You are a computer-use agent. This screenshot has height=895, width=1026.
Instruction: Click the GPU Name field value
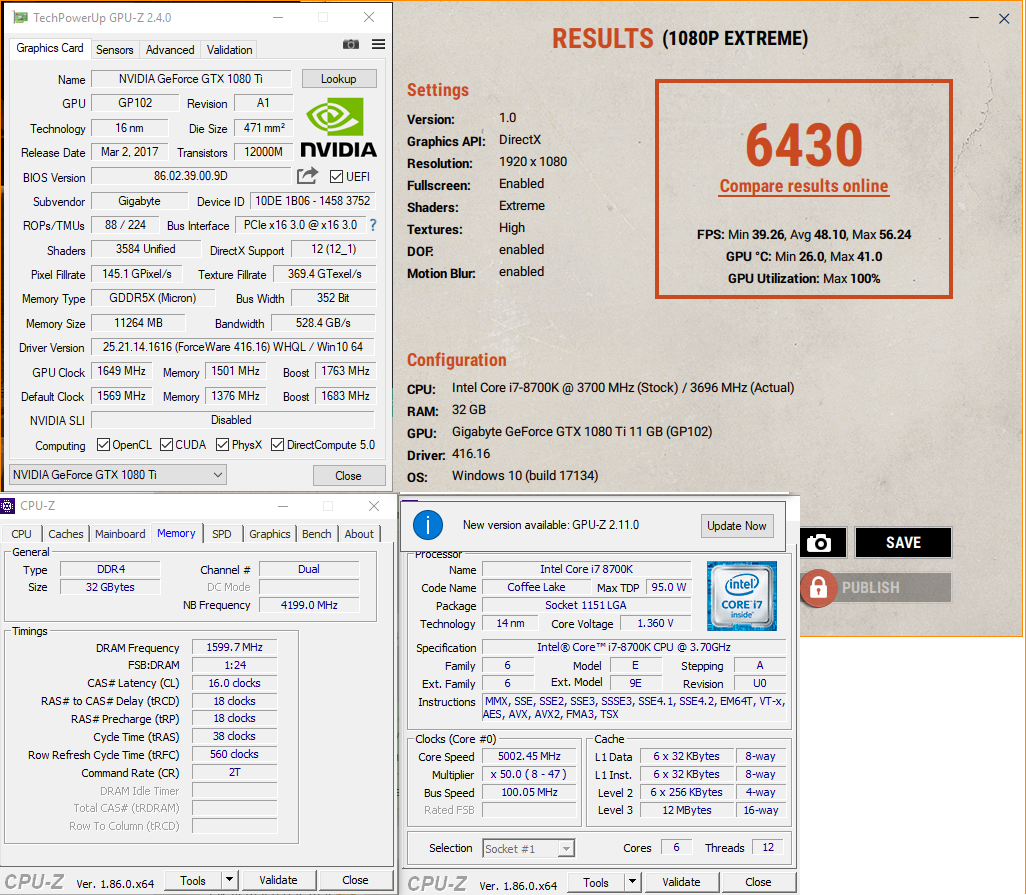click(x=191, y=79)
